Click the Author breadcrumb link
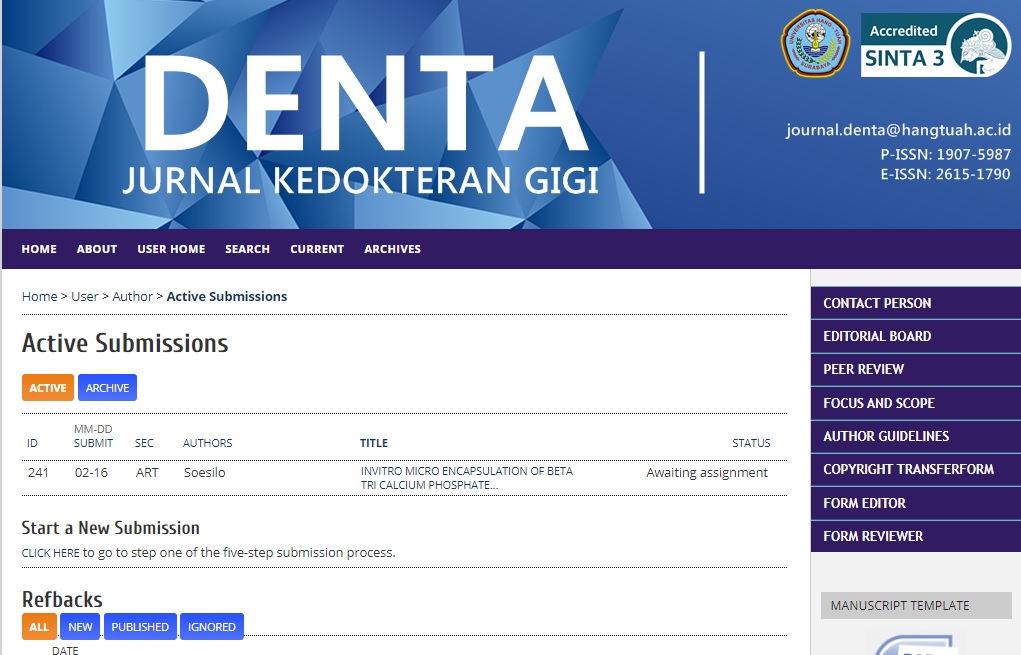Viewport: 1021px width, 655px height. tap(132, 296)
